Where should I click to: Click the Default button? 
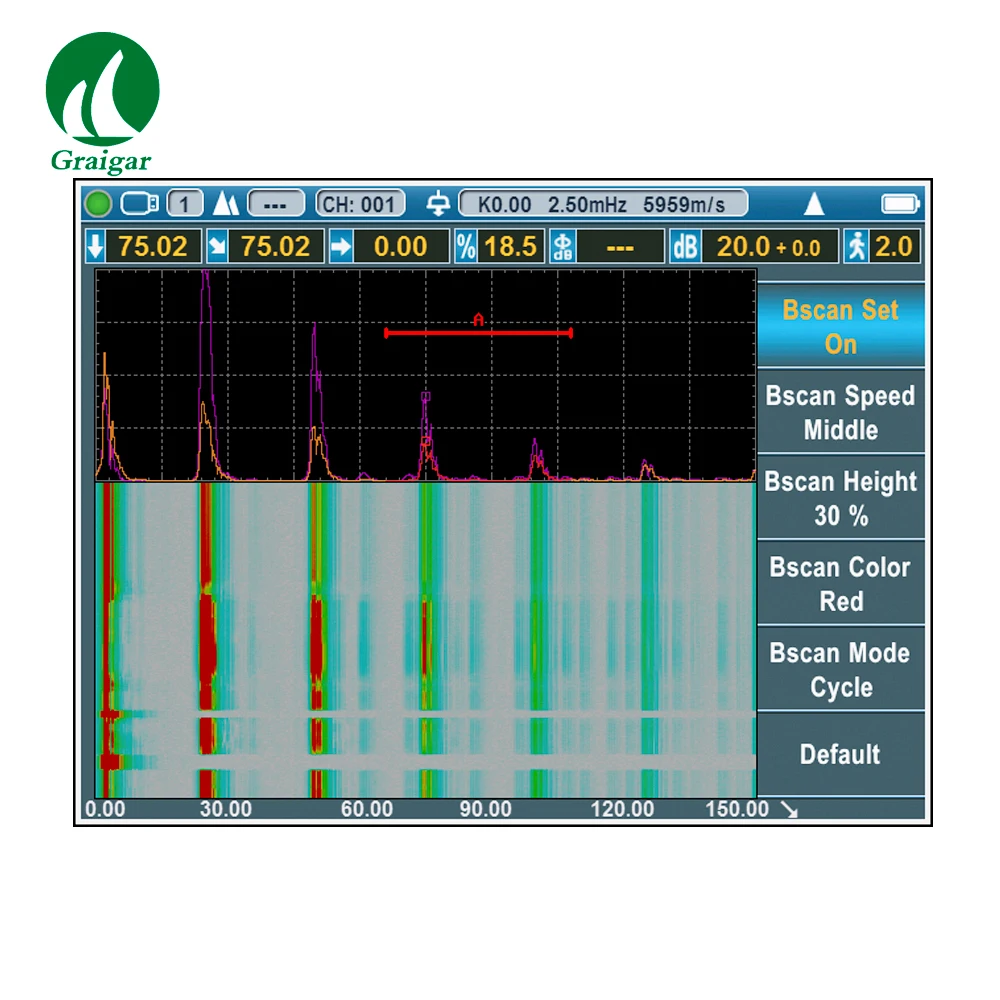tap(841, 754)
